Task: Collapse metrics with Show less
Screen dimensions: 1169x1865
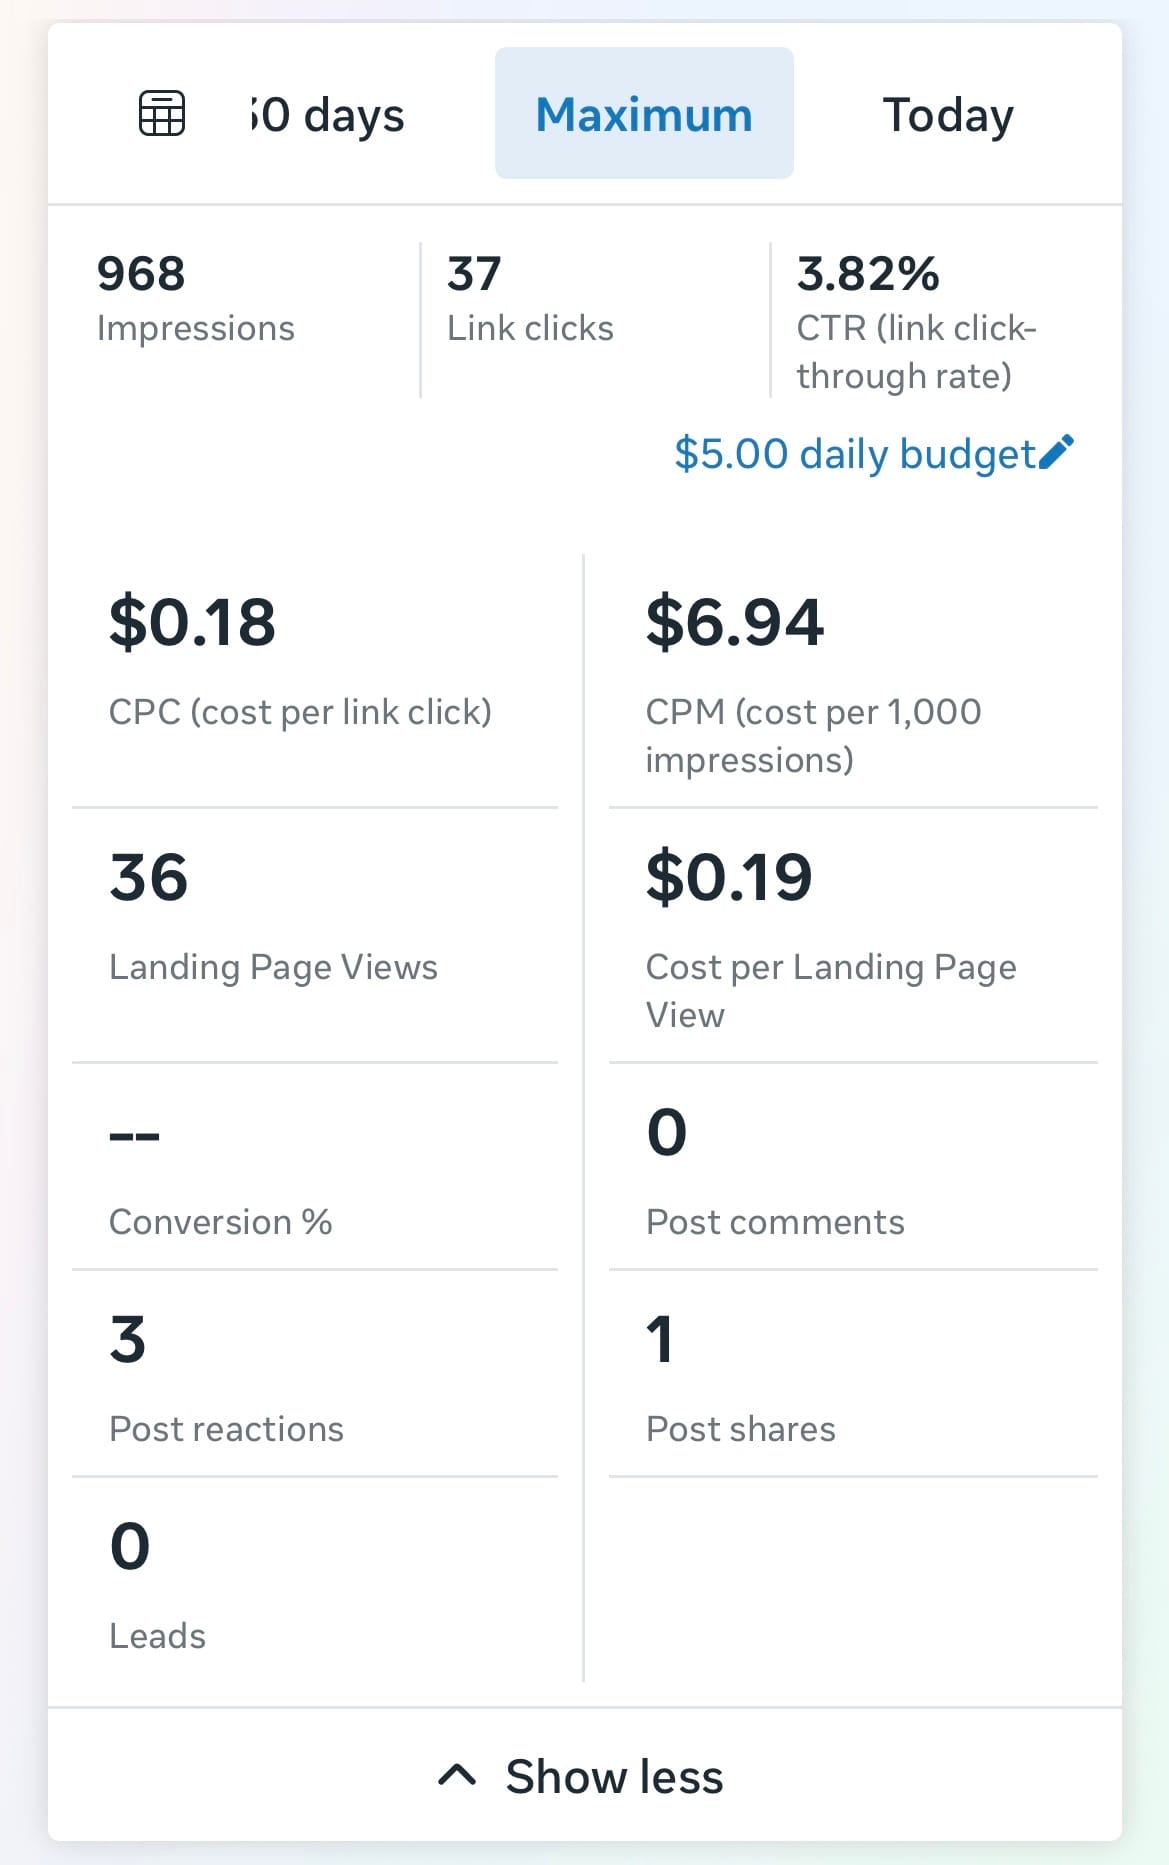Action: tap(613, 1776)
